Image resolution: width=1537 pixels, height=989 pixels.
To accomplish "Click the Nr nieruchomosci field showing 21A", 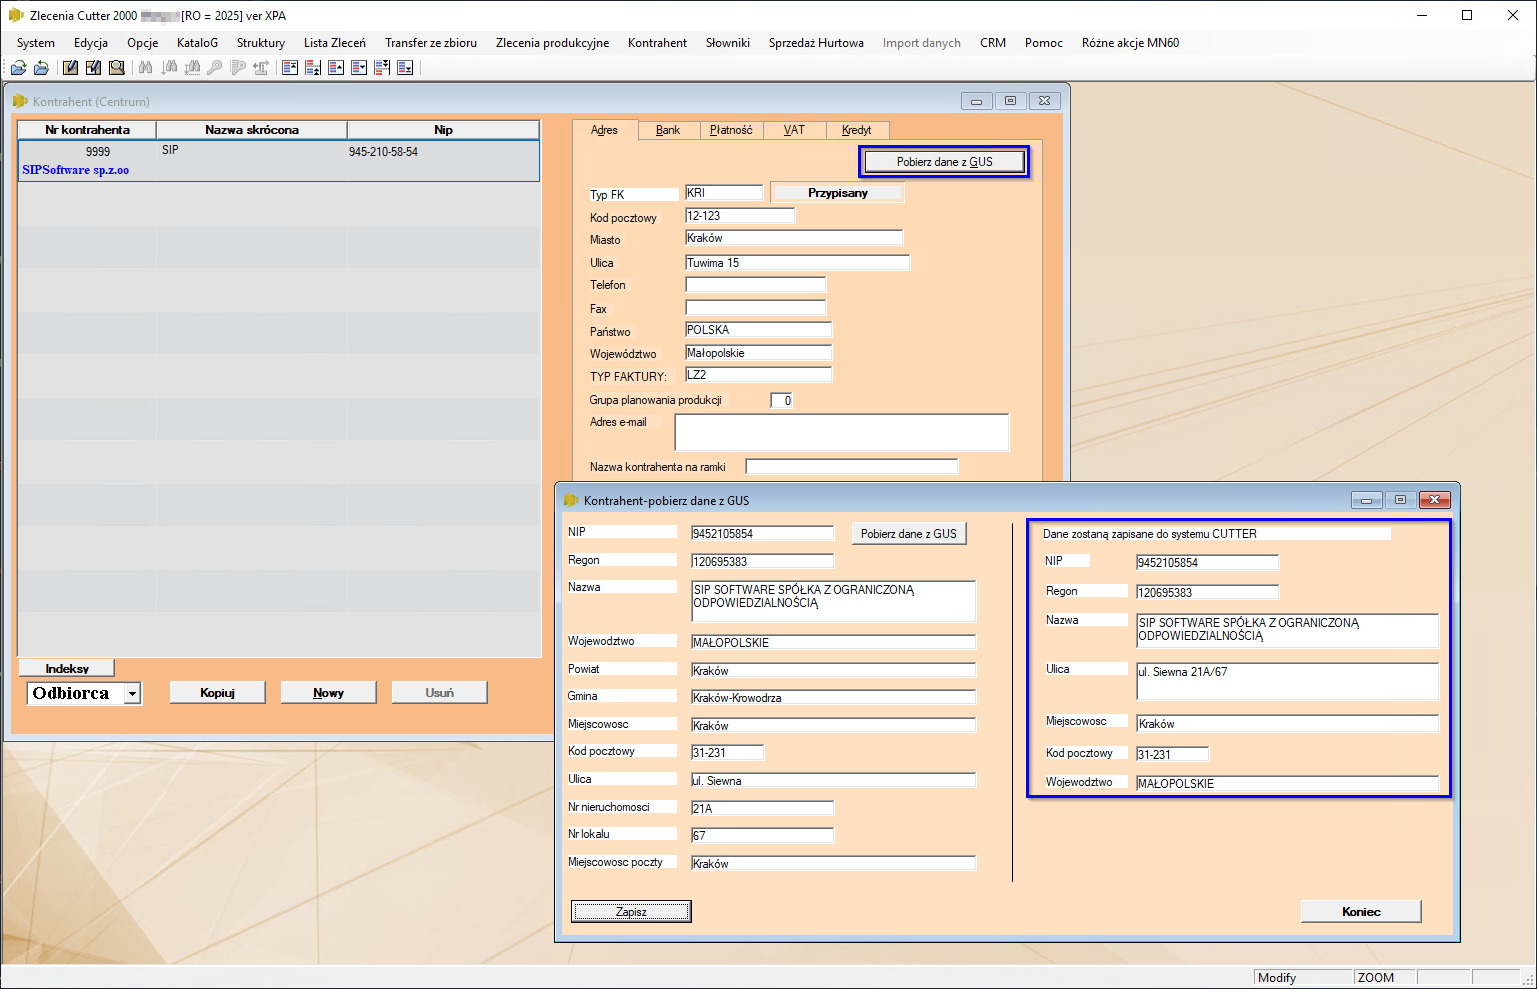I will tap(762, 808).
